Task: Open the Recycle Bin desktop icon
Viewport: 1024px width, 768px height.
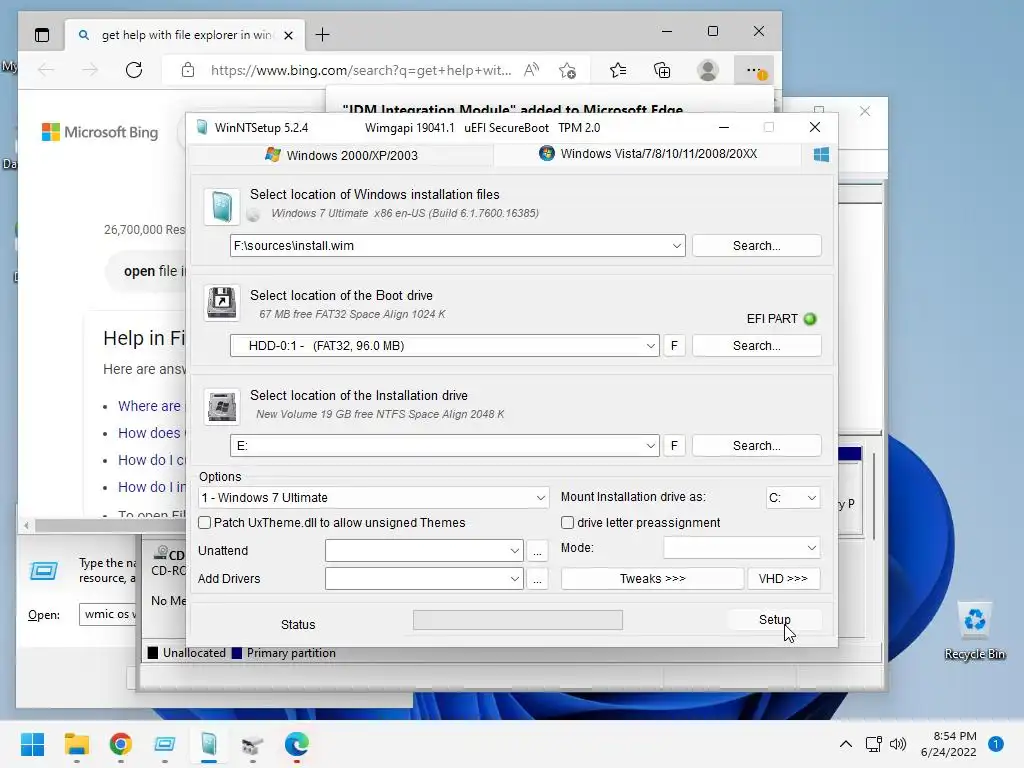Action: coord(974,631)
